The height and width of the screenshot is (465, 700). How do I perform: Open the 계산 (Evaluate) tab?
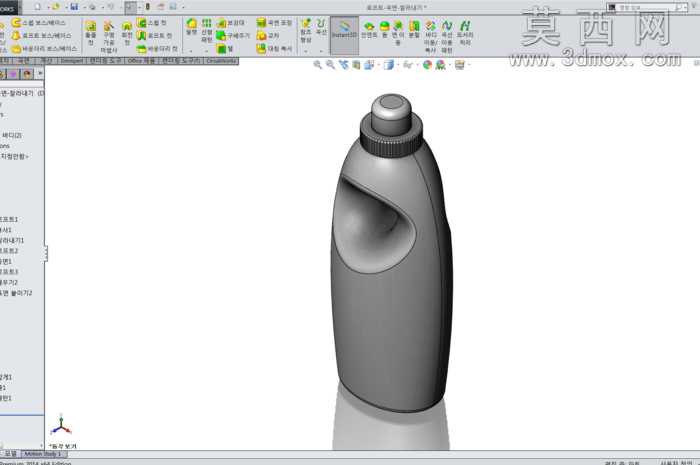46,61
